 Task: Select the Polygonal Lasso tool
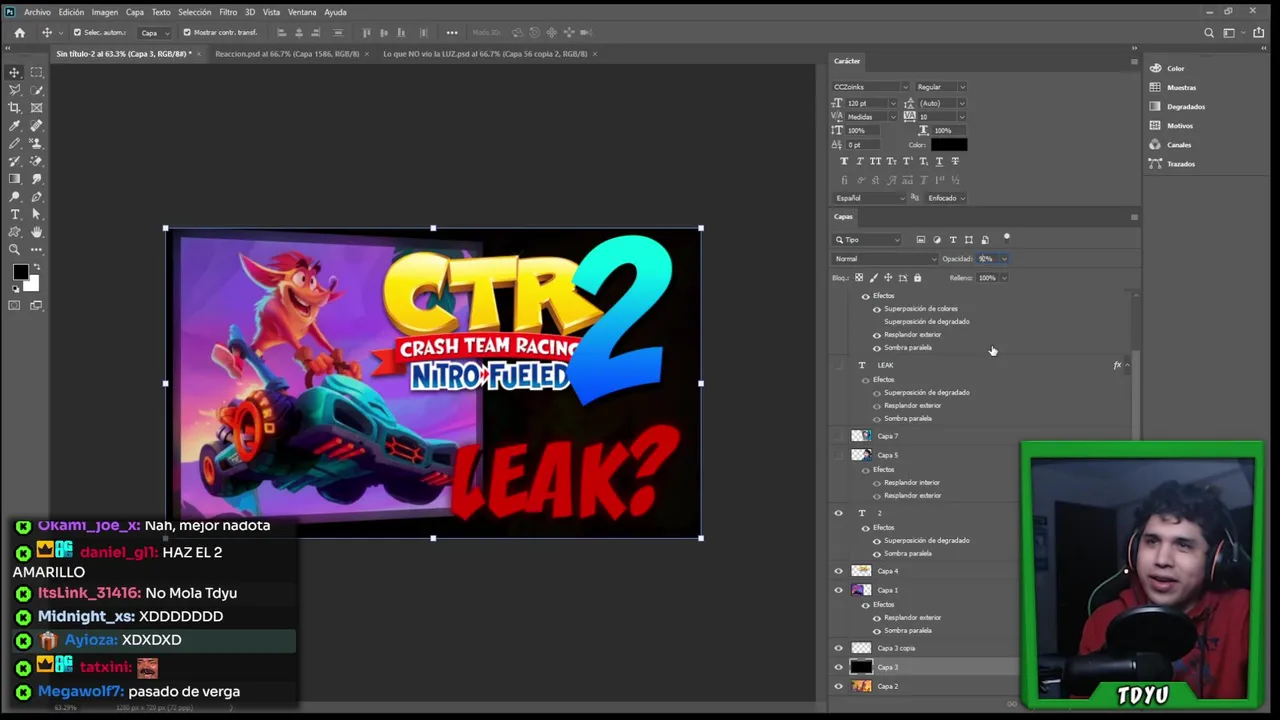point(15,90)
